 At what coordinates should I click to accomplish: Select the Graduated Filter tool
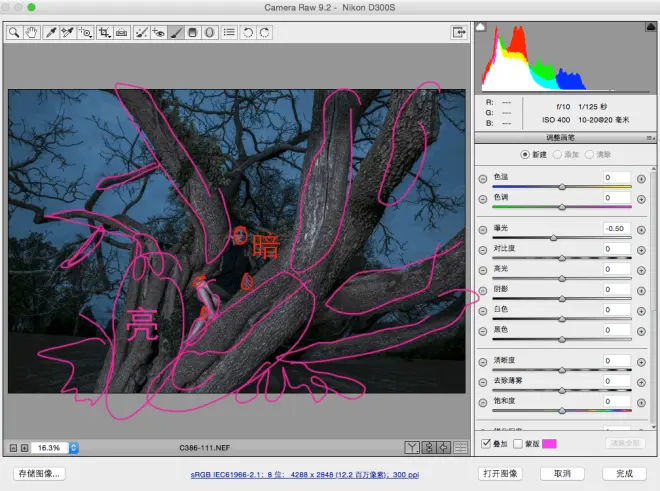(x=192, y=32)
